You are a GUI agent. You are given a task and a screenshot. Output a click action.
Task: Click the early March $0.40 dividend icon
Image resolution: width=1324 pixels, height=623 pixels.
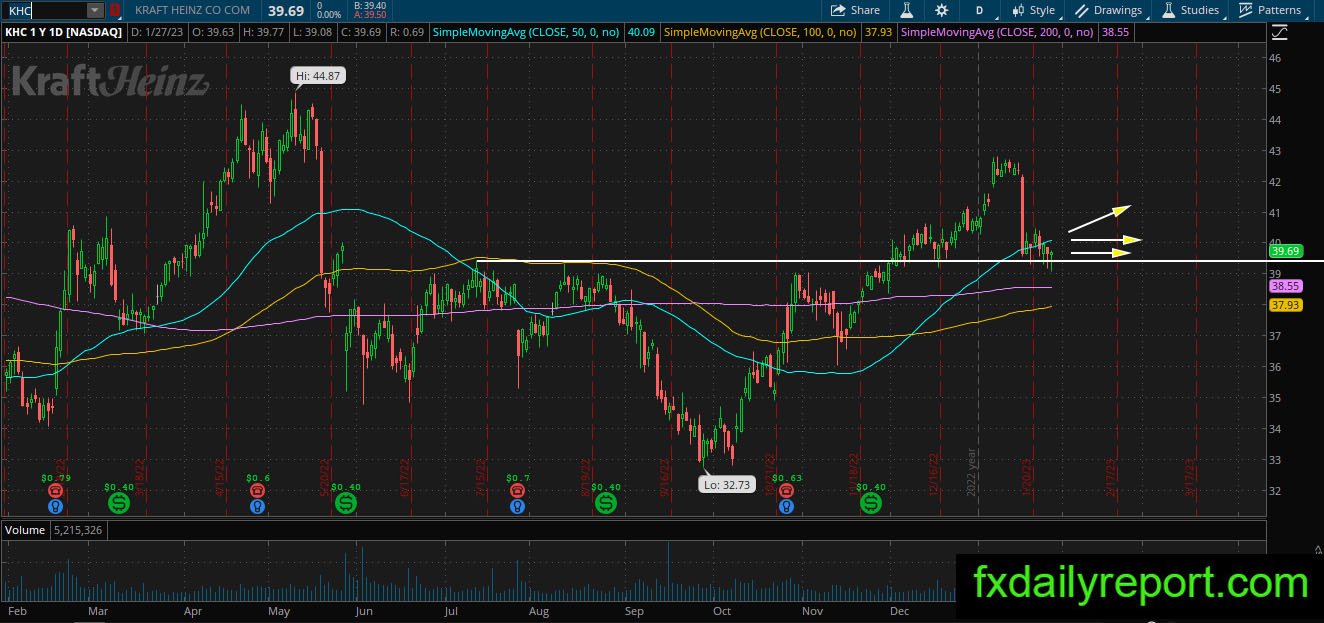(x=119, y=502)
